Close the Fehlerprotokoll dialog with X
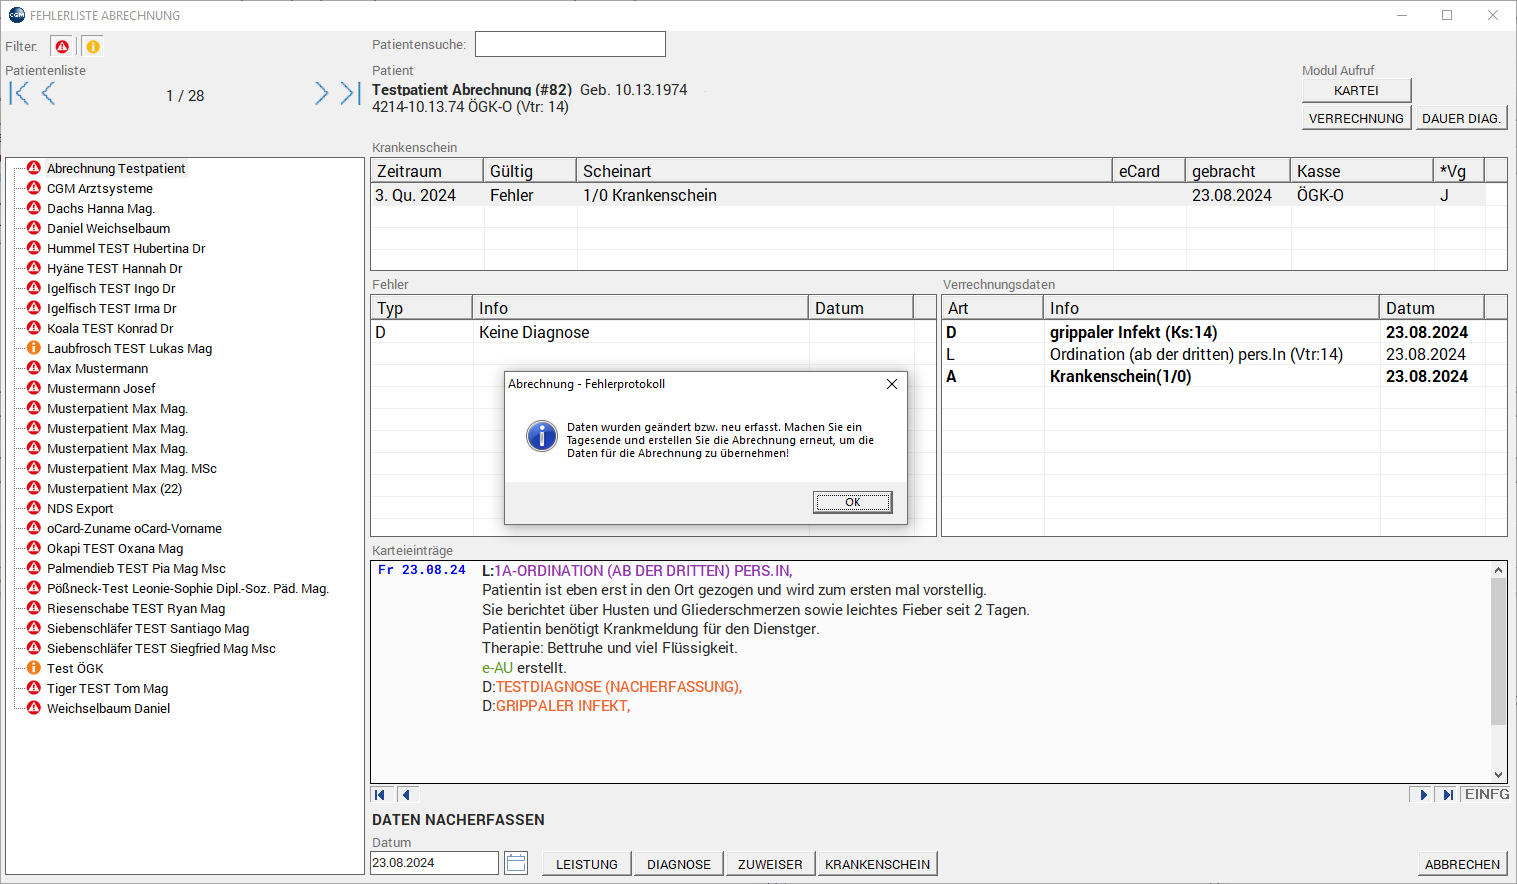 [891, 384]
